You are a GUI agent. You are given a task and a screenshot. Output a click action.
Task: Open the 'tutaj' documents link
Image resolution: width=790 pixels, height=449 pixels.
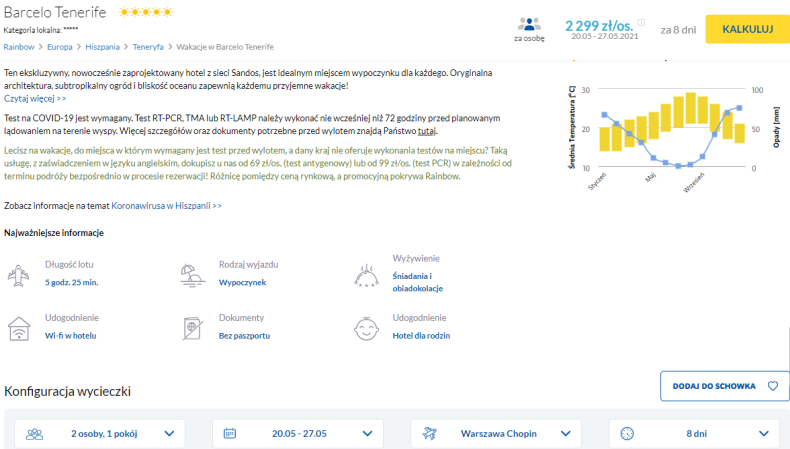(427, 131)
